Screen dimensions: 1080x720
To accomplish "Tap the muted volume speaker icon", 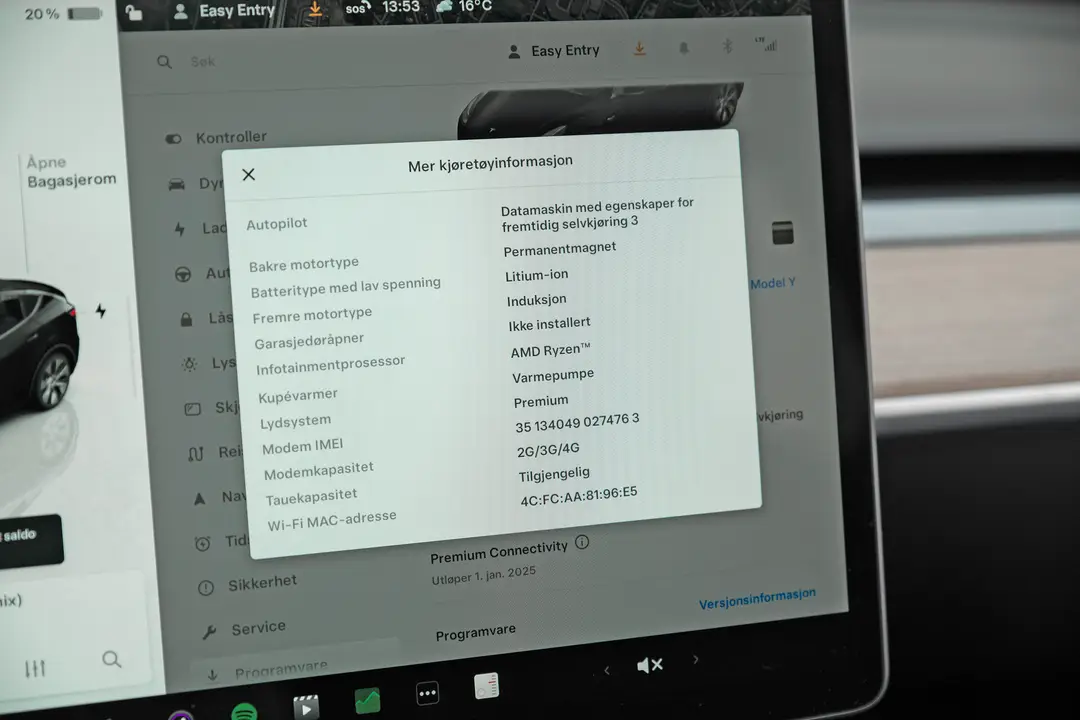I will click(650, 665).
